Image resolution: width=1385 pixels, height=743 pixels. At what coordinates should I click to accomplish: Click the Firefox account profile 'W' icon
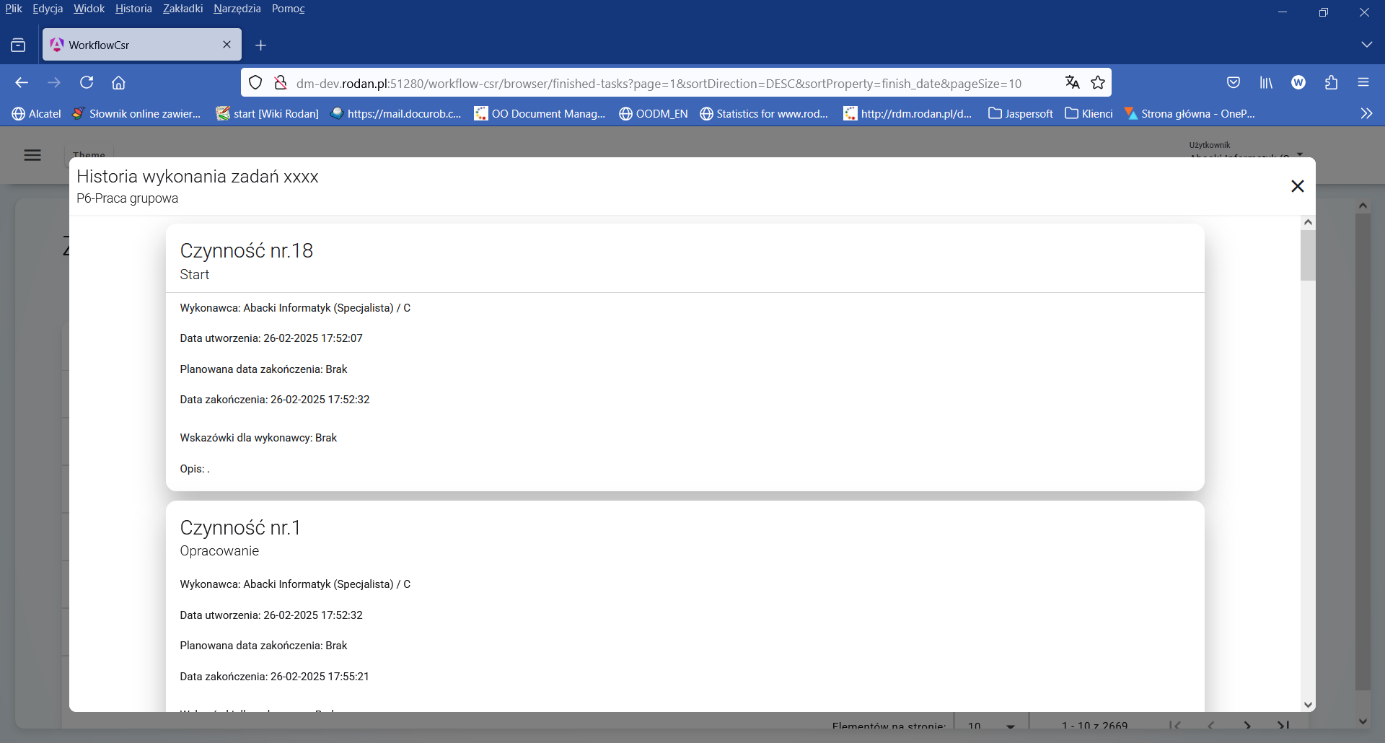click(1298, 83)
